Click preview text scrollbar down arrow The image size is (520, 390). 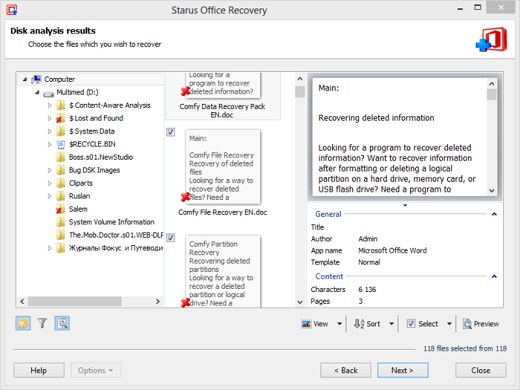491,190
